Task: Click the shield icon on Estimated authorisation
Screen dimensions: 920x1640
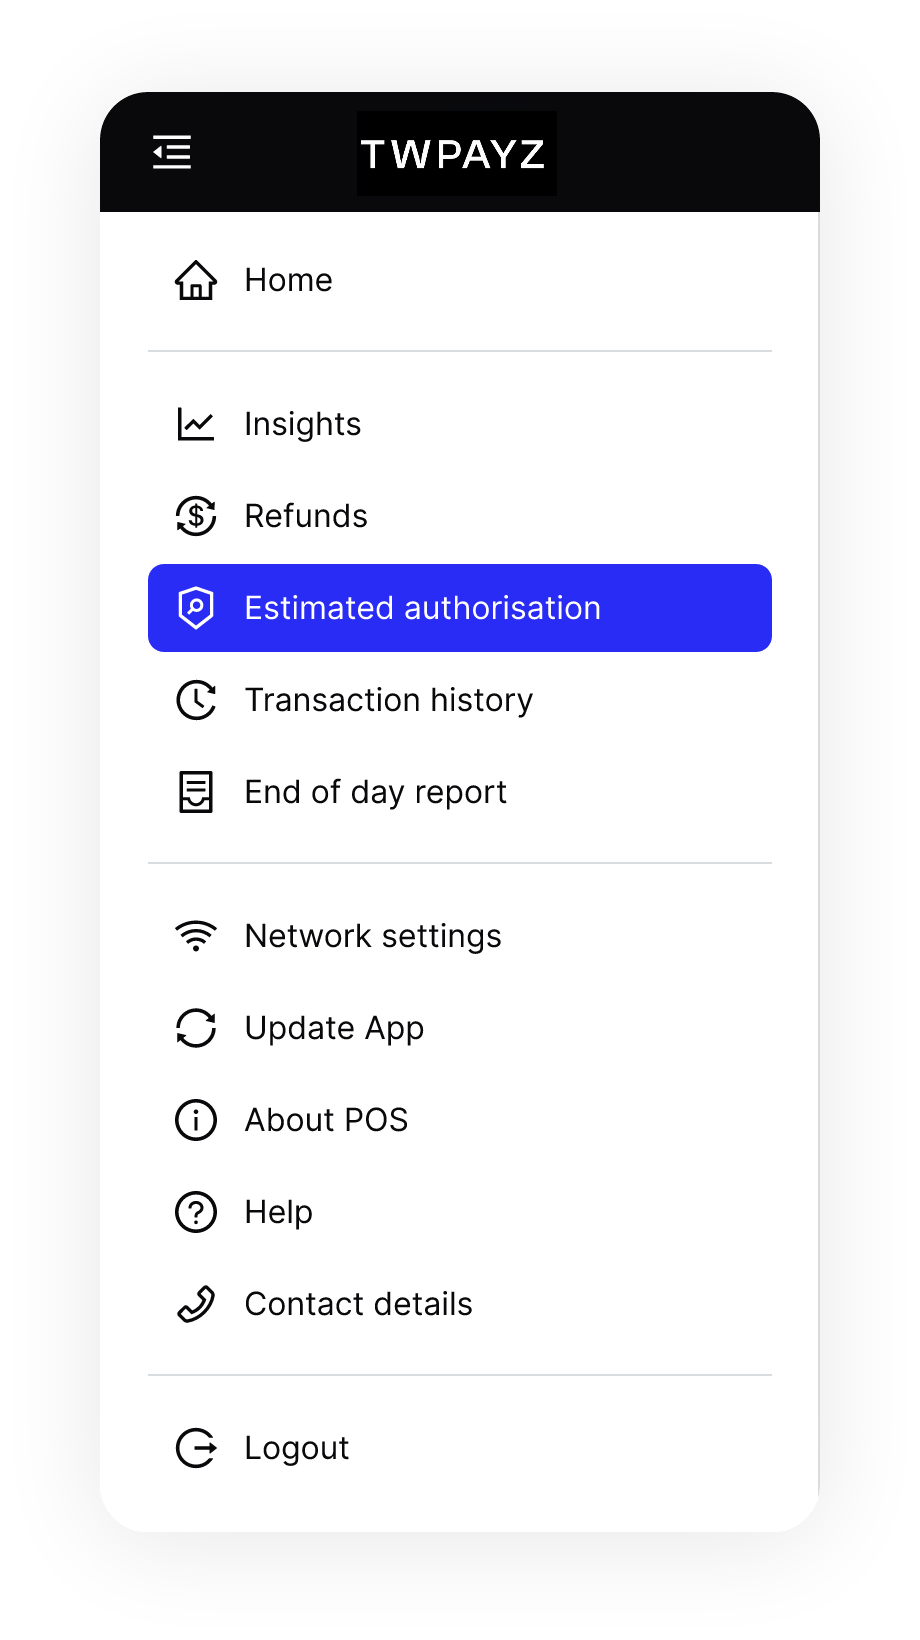Action: [196, 608]
